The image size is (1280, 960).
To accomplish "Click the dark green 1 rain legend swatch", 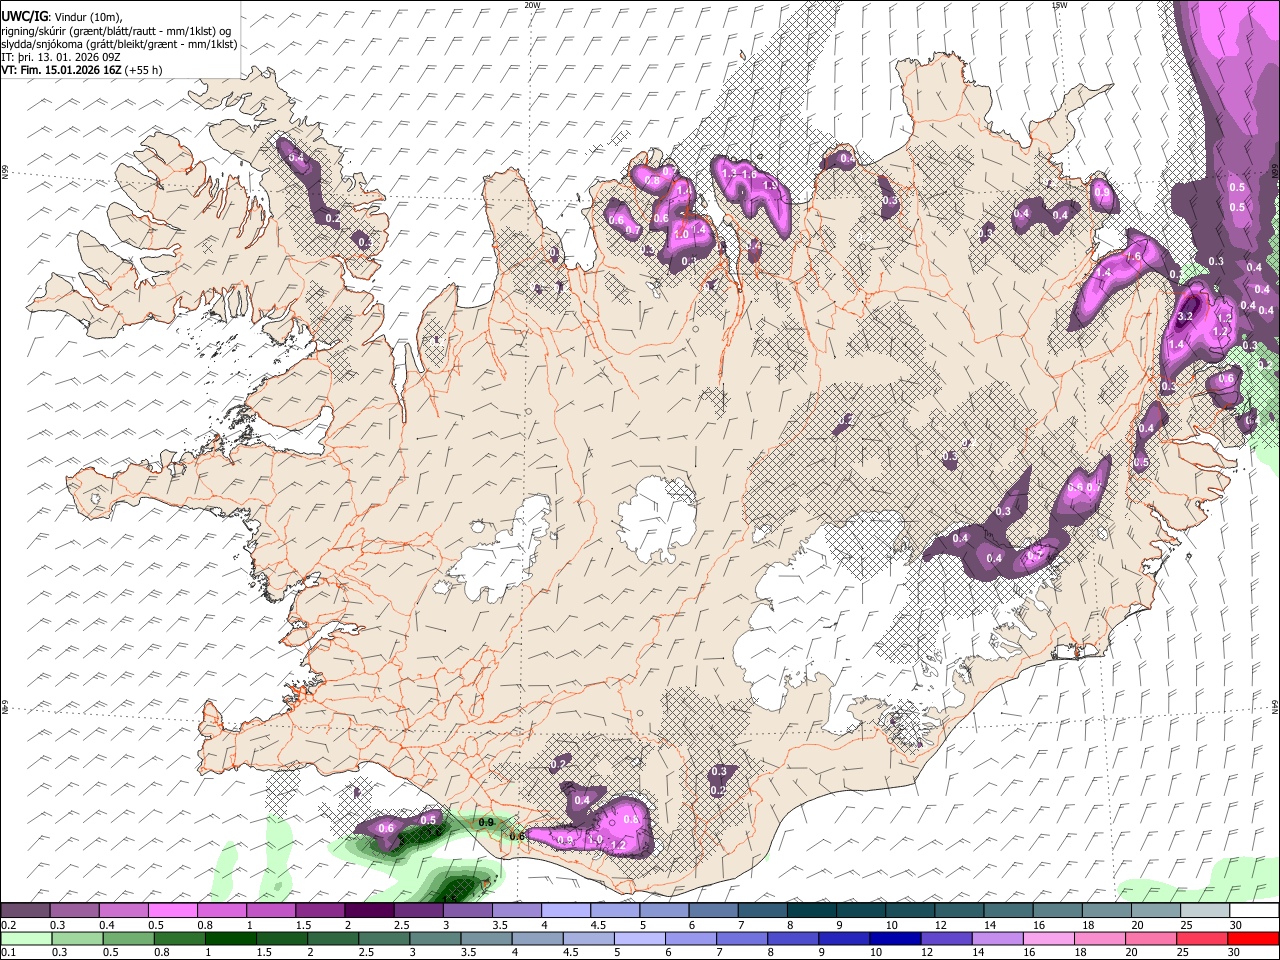I will (x=231, y=939).
